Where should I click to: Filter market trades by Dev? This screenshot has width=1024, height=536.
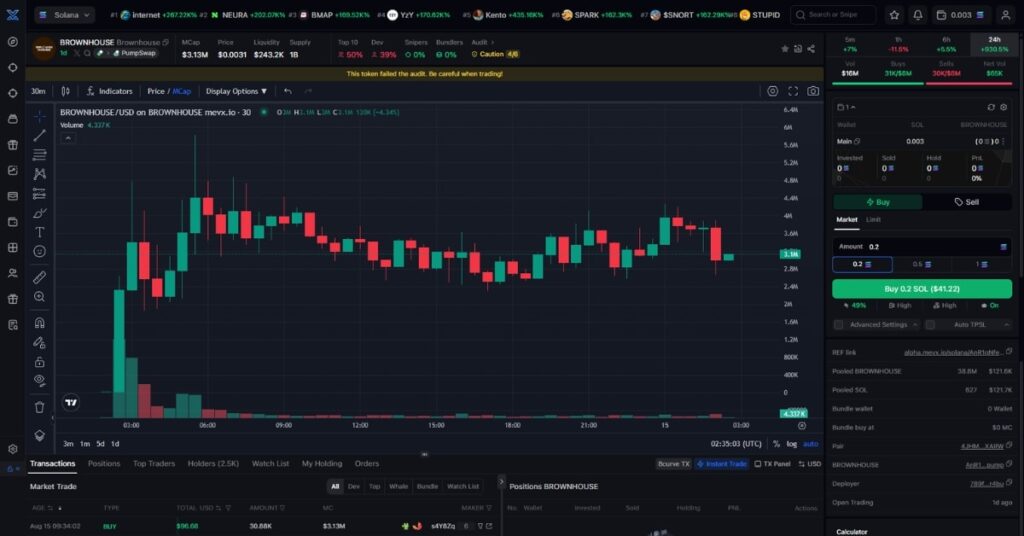pyautogui.click(x=354, y=486)
